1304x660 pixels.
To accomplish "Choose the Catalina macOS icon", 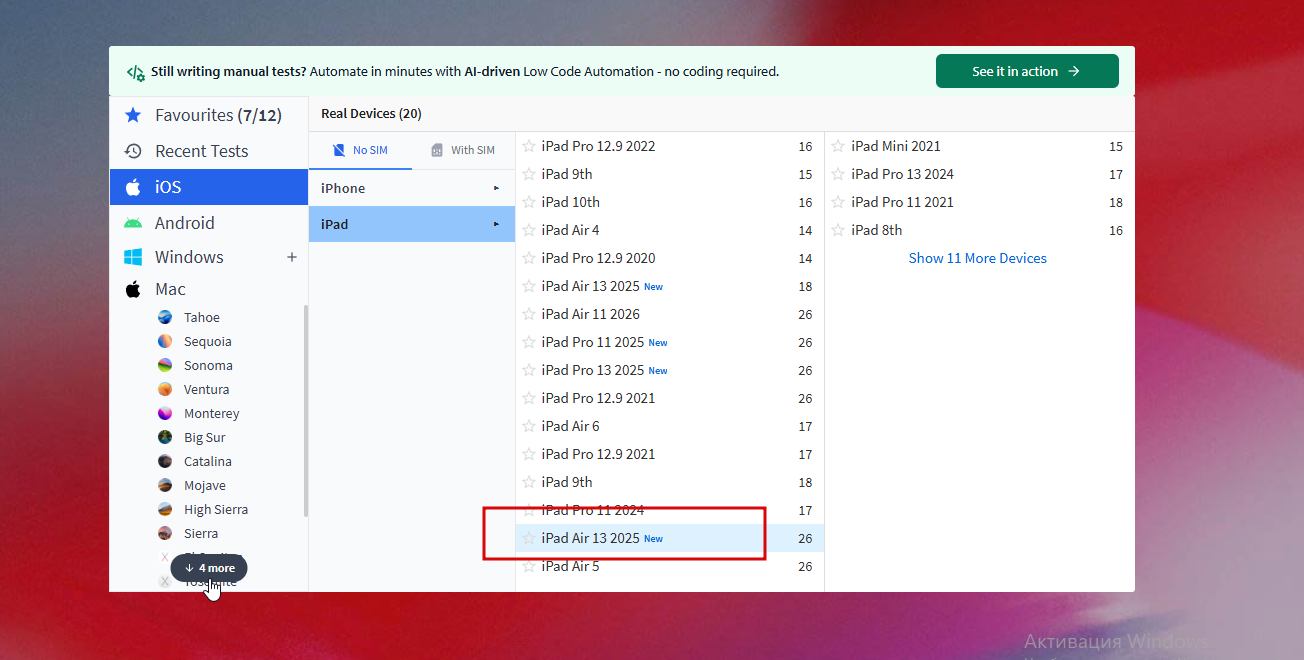I will (x=165, y=461).
